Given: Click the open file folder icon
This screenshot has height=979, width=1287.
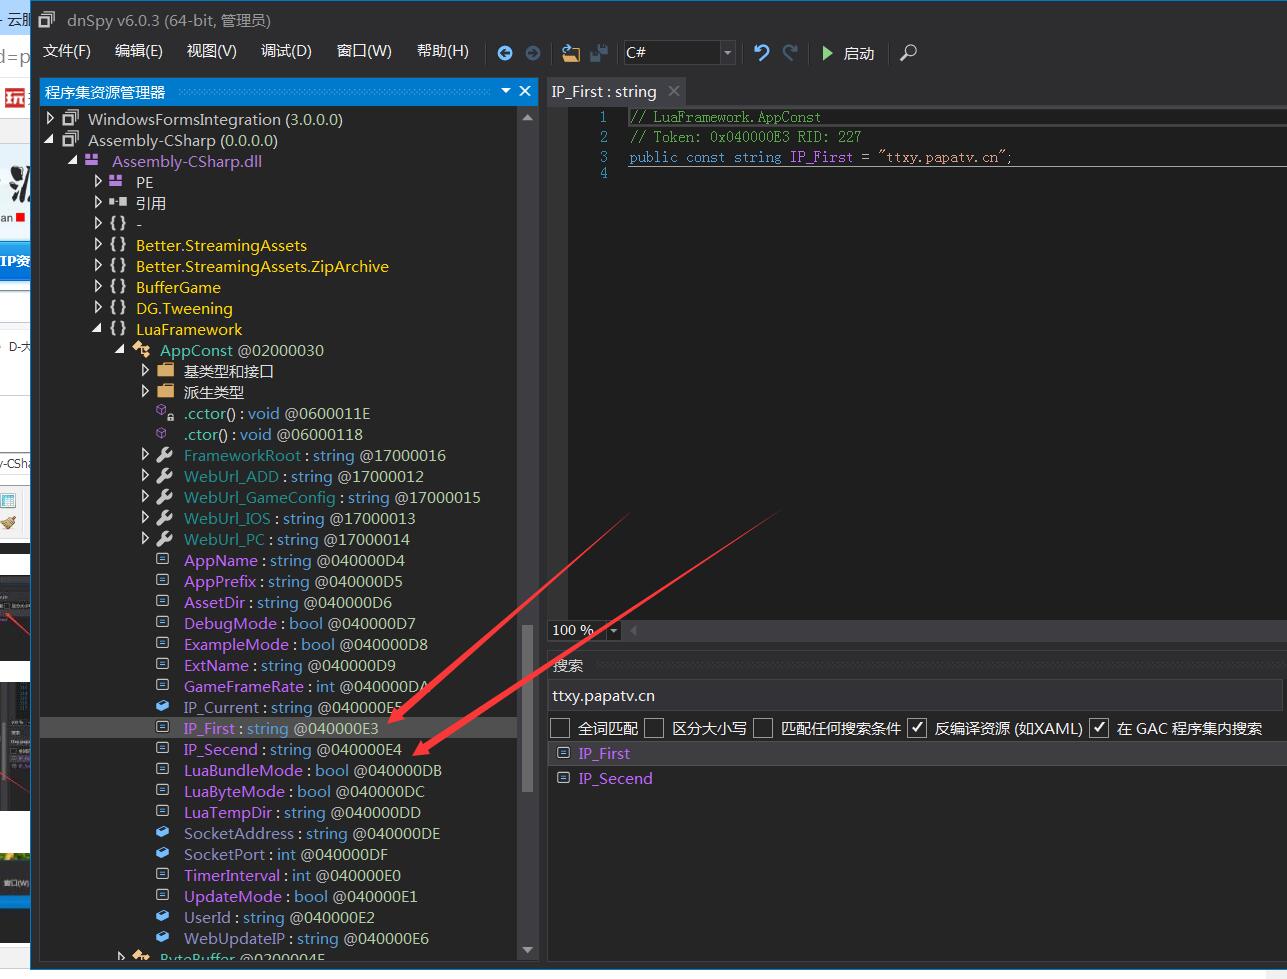Looking at the screenshot, I should coord(571,53).
